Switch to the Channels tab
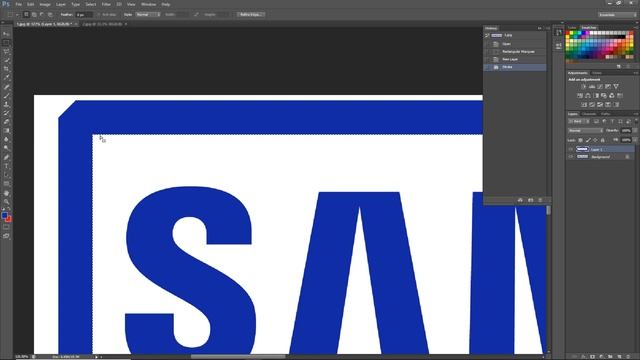Image resolution: width=640 pixels, height=360 pixels. (589, 114)
